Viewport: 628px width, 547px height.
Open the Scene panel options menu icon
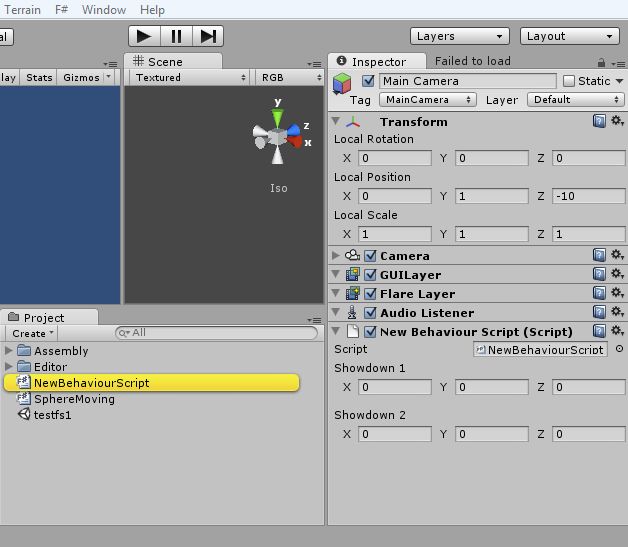314,64
